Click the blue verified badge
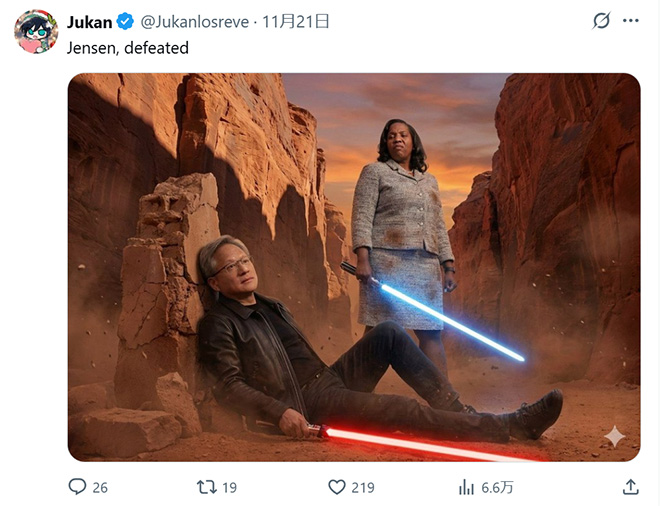 (125, 21)
